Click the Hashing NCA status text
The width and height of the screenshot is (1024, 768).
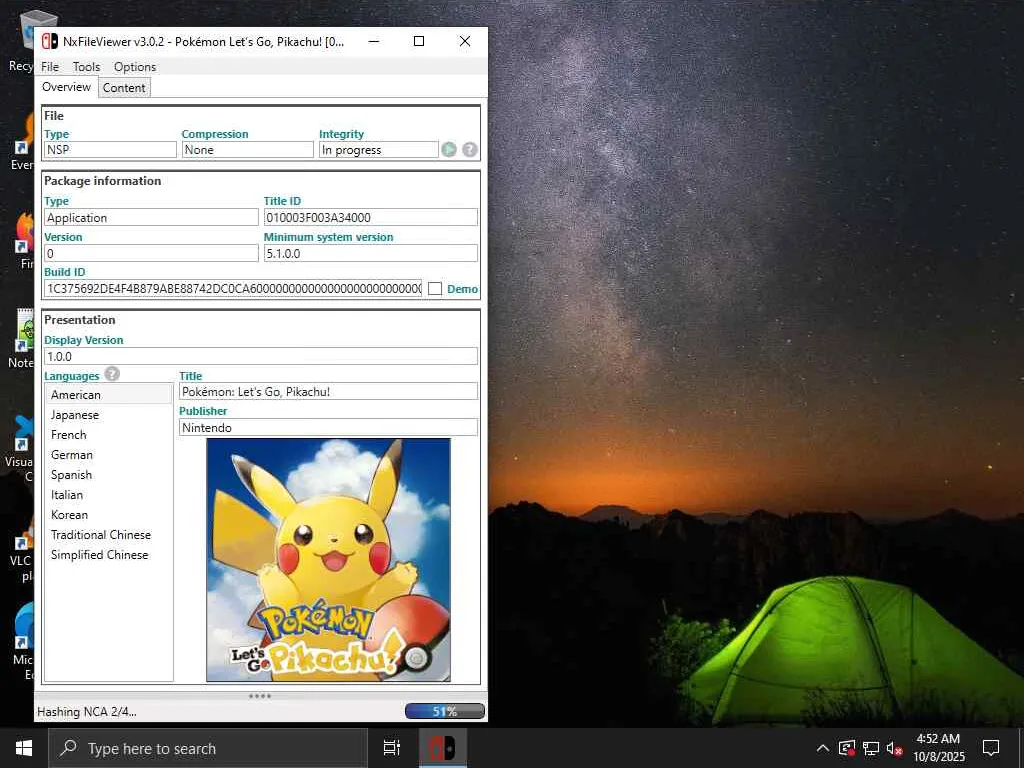(x=87, y=712)
